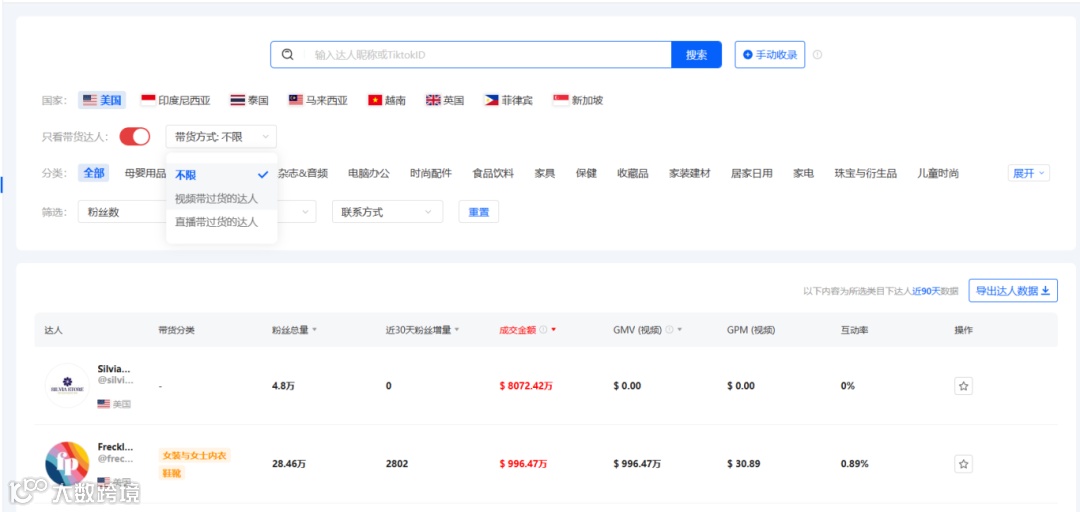Click the 手动收录 button
1080x512 pixels.
[x=769, y=54]
